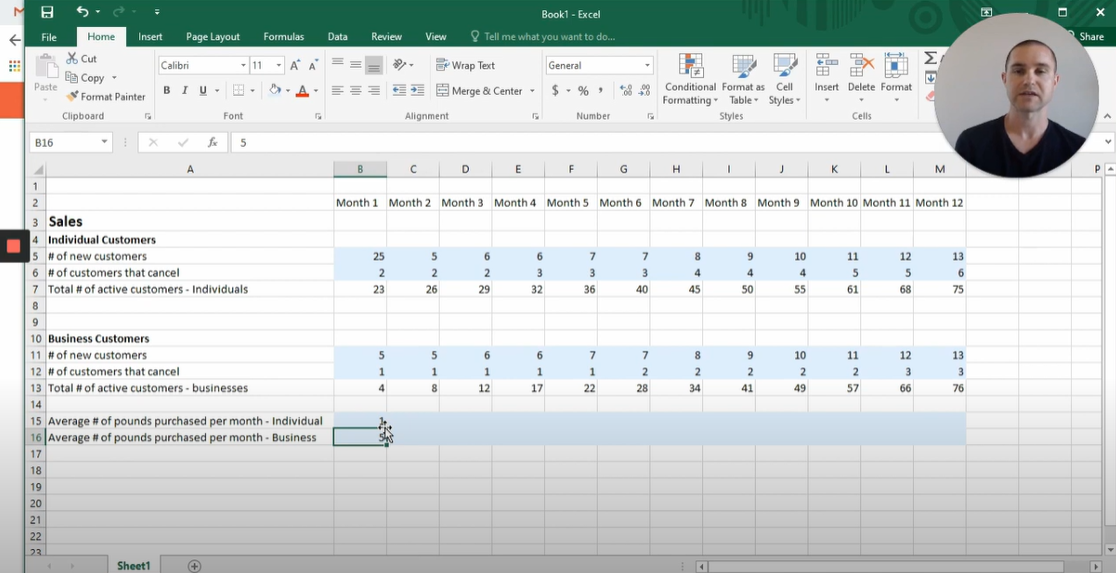This screenshot has height=573, width=1116.
Task: Open the Page Layout tab
Action: 213,37
